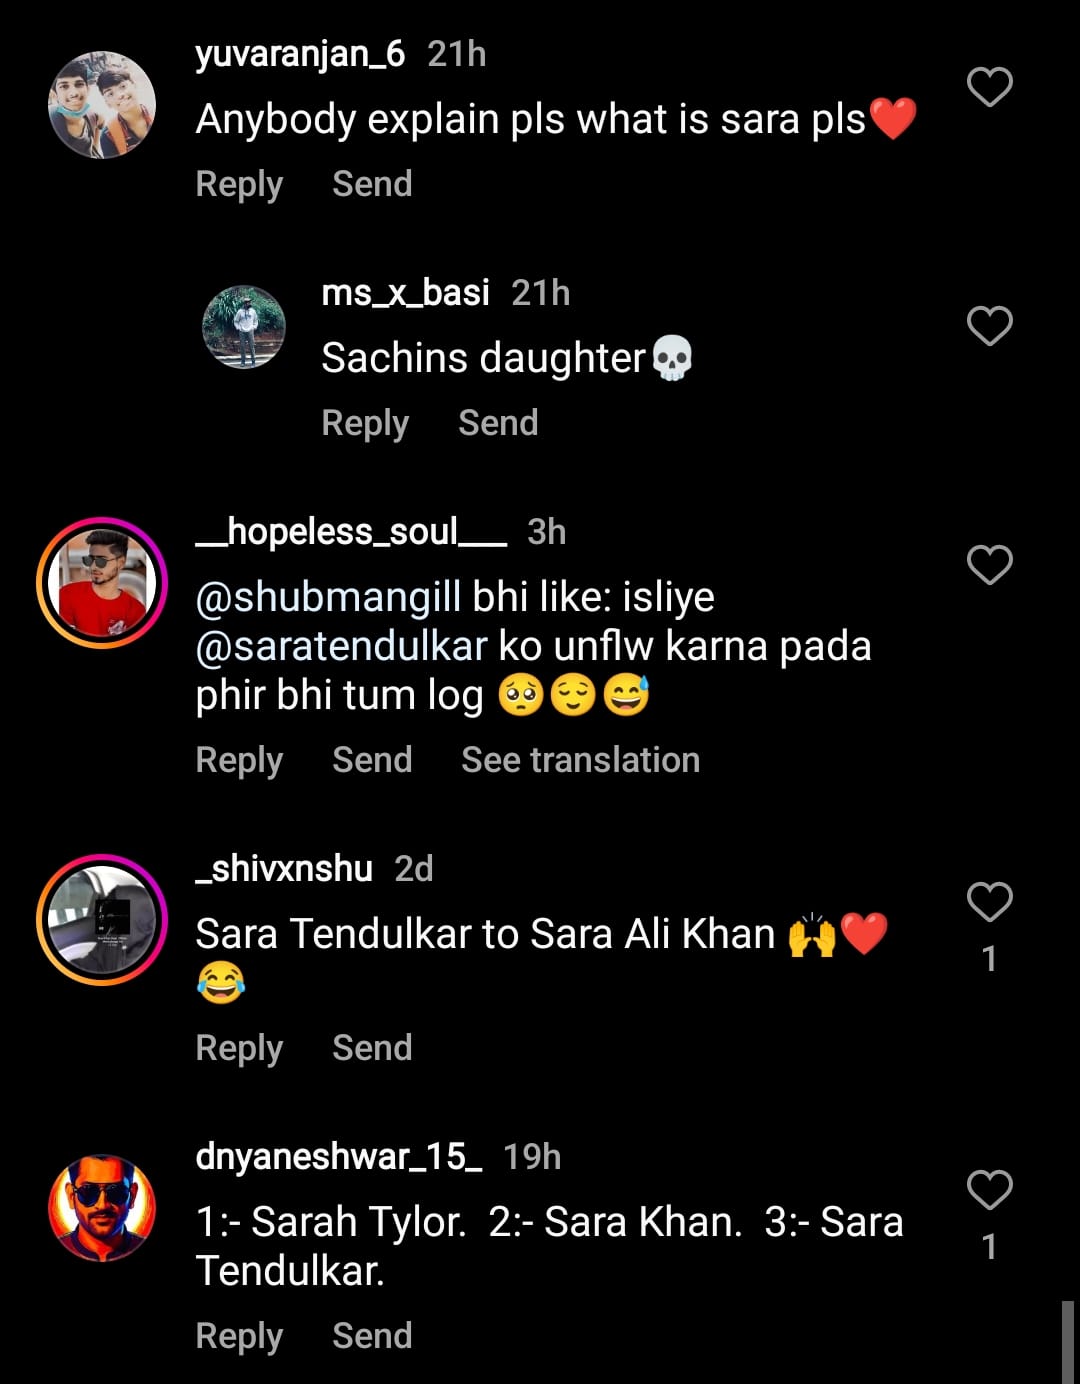Heart the _shivxnshu comment
1080x1384 pixels.
click(989, 902)
